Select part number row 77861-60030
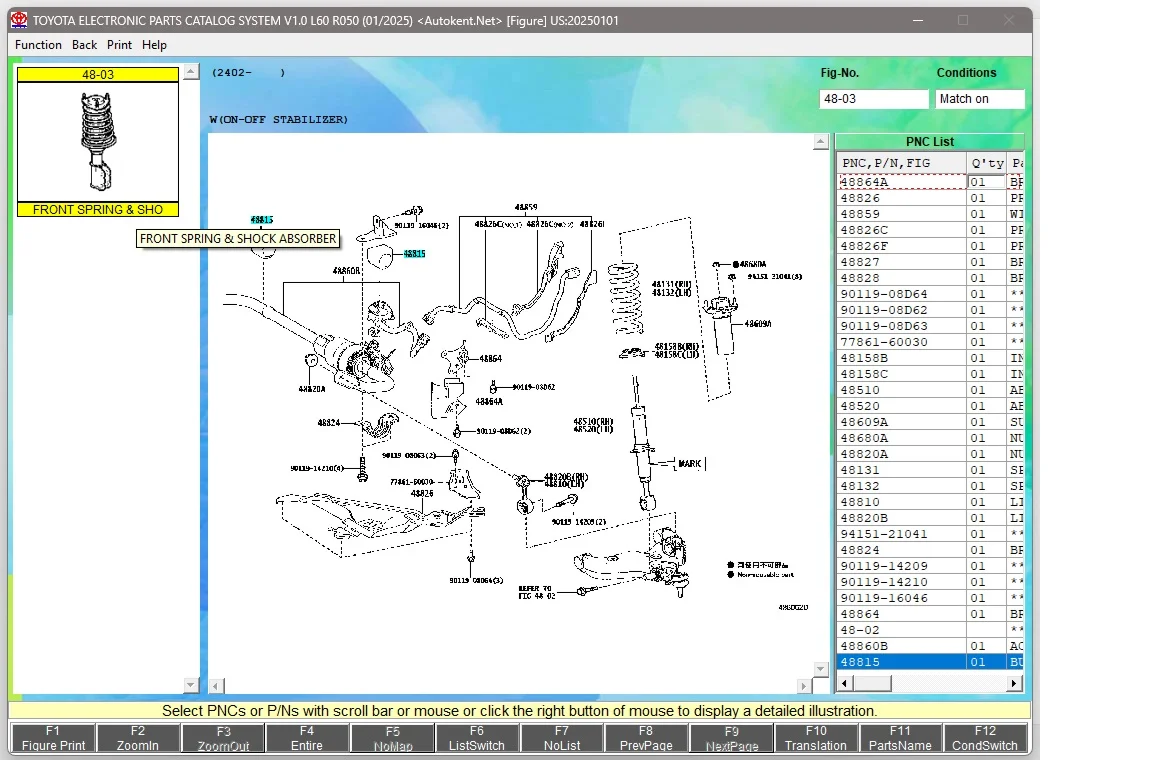The width and height of the screenshot is (1152, 760). coord(929,342)
